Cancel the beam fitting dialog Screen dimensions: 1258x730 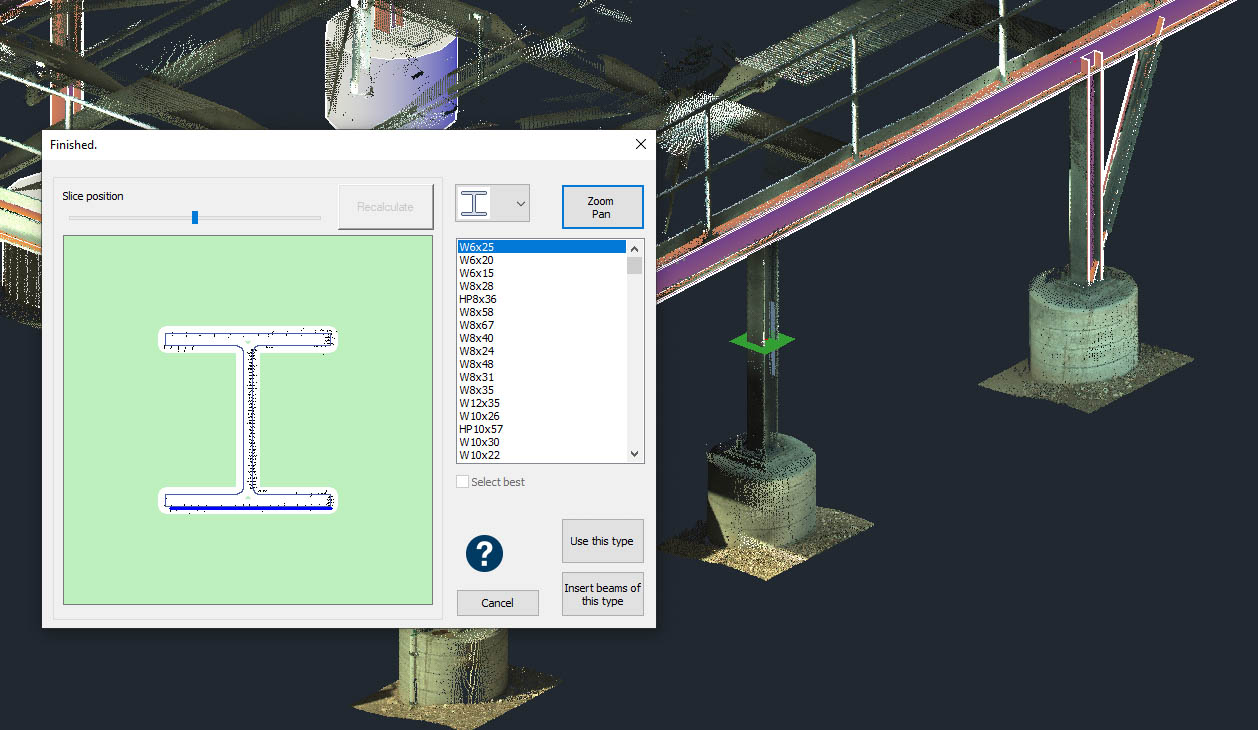497,603
